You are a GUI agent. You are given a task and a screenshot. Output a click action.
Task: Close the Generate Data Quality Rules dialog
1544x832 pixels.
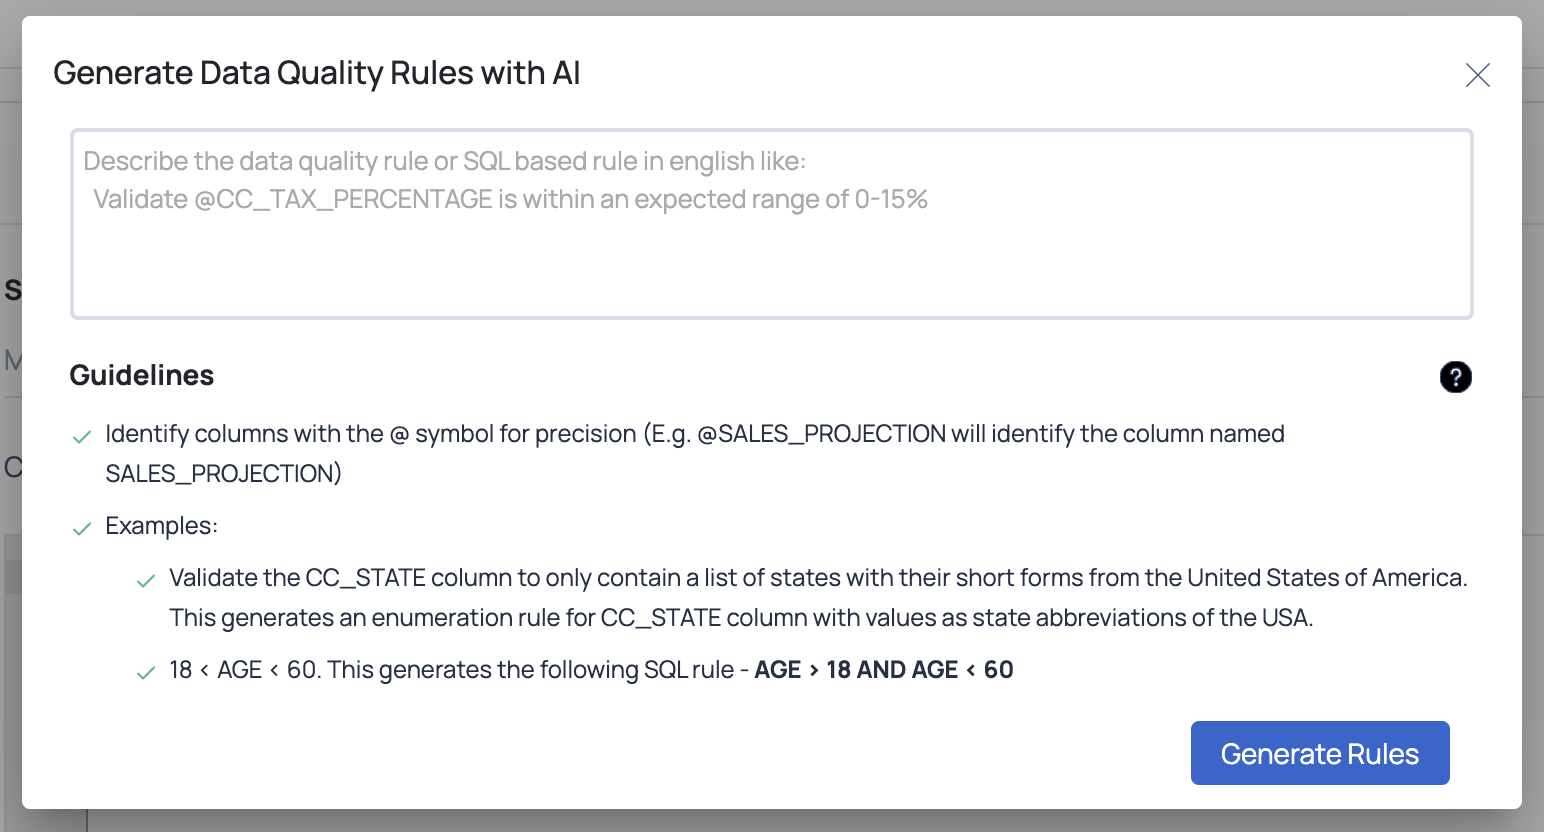(x=1477, y=75)
